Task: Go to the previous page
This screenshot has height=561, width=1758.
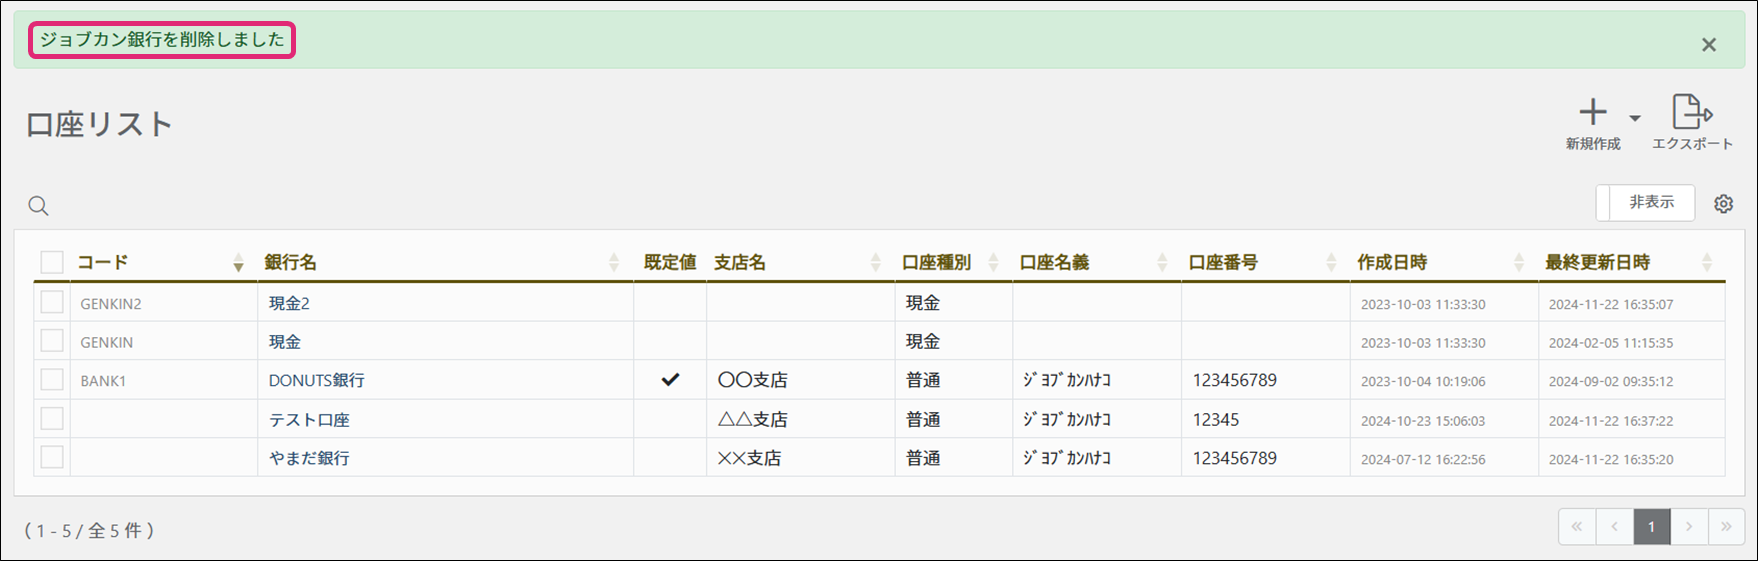Action: point(1614,527)
